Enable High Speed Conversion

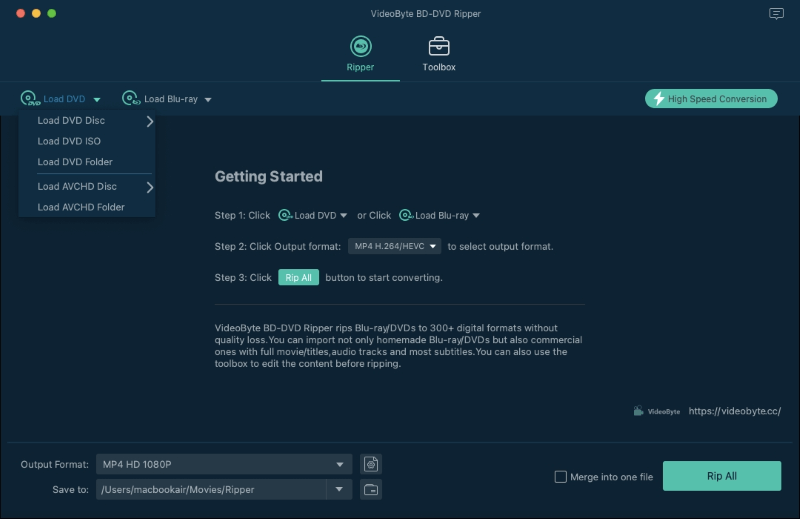click(711, 98)
